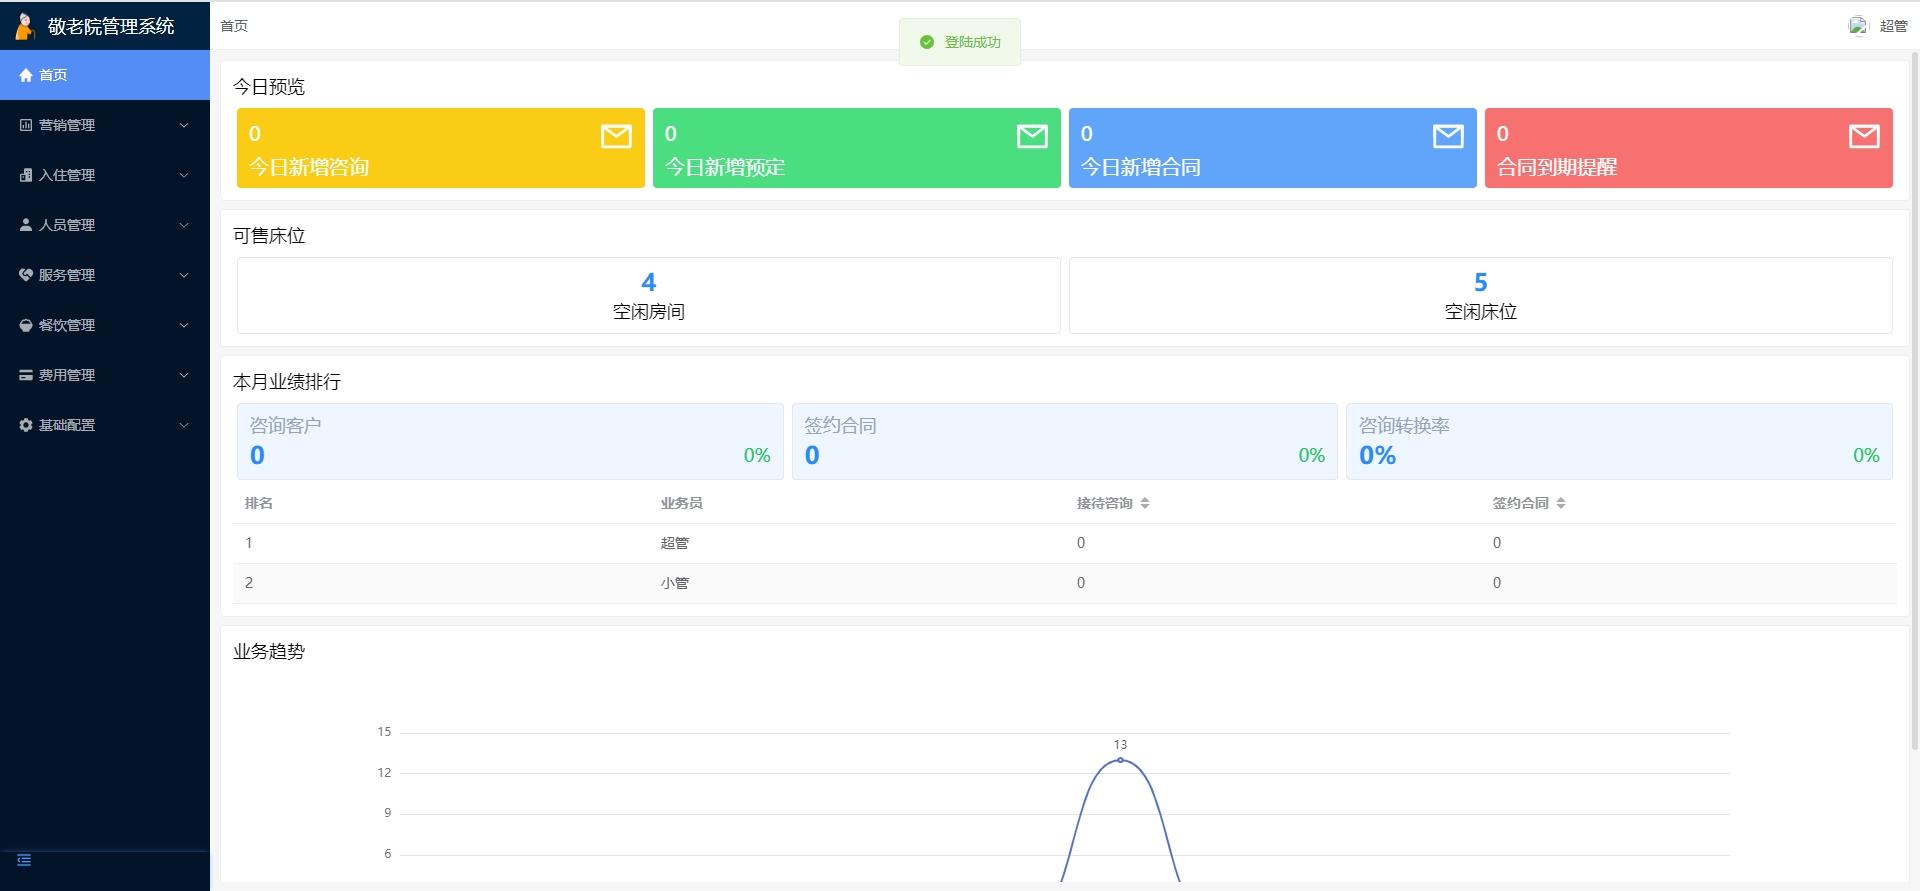Screen dimensions: 1920x891
Task: Open the 人员管理 menu
Action: click(67, 225)
